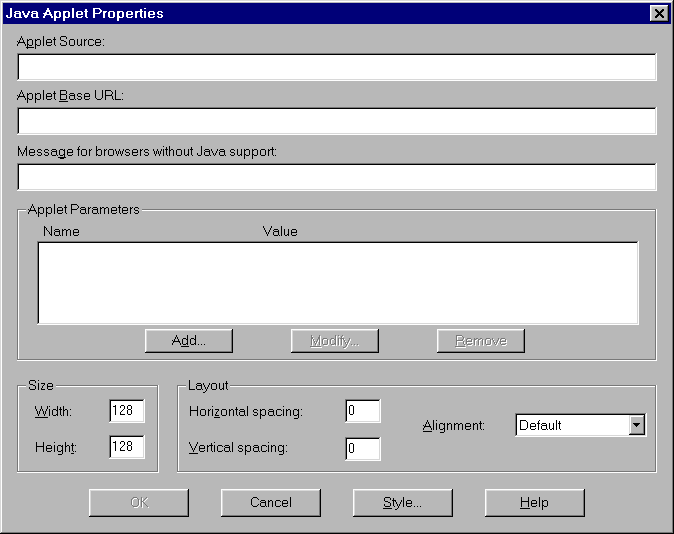This screenshot has width=674, height=534.
Task: Click the Value column label
Action: click(x=280, y=231)
